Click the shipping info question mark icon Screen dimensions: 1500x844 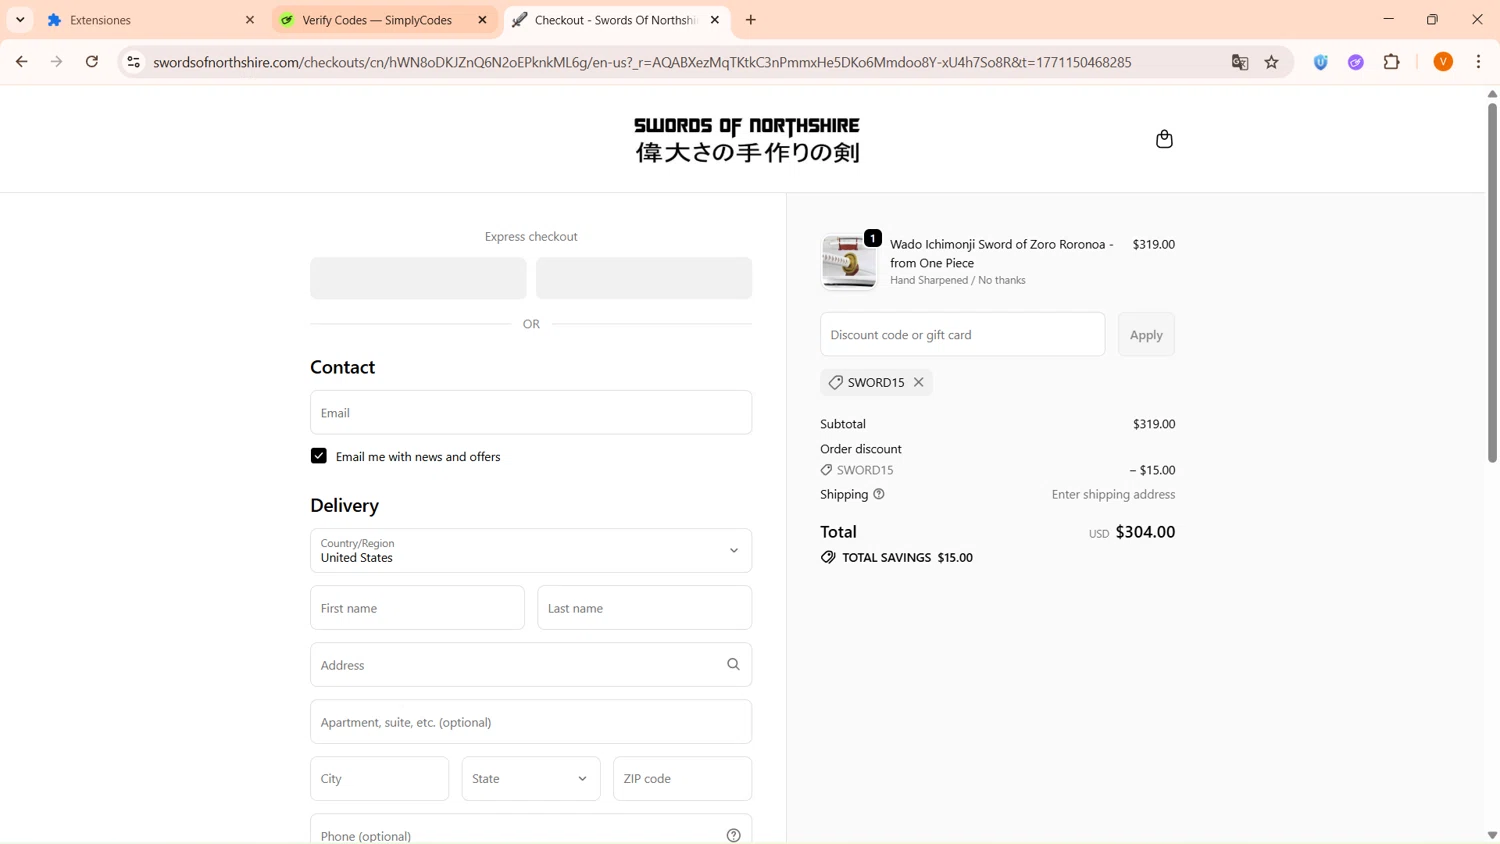click(879, 494)
